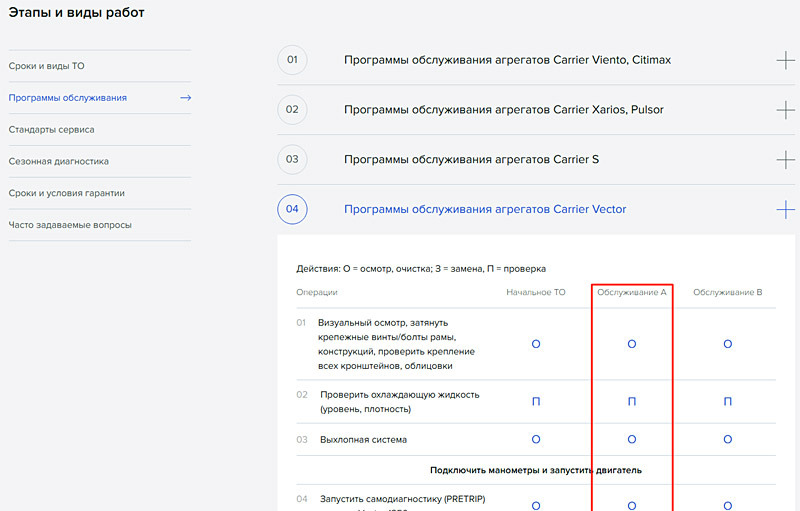Image resolution: width=800 pixels, height=511 pixels.
Task: Click 'О' mark for Выхлопная система under Начальное ТО
Action: point(536,440)
